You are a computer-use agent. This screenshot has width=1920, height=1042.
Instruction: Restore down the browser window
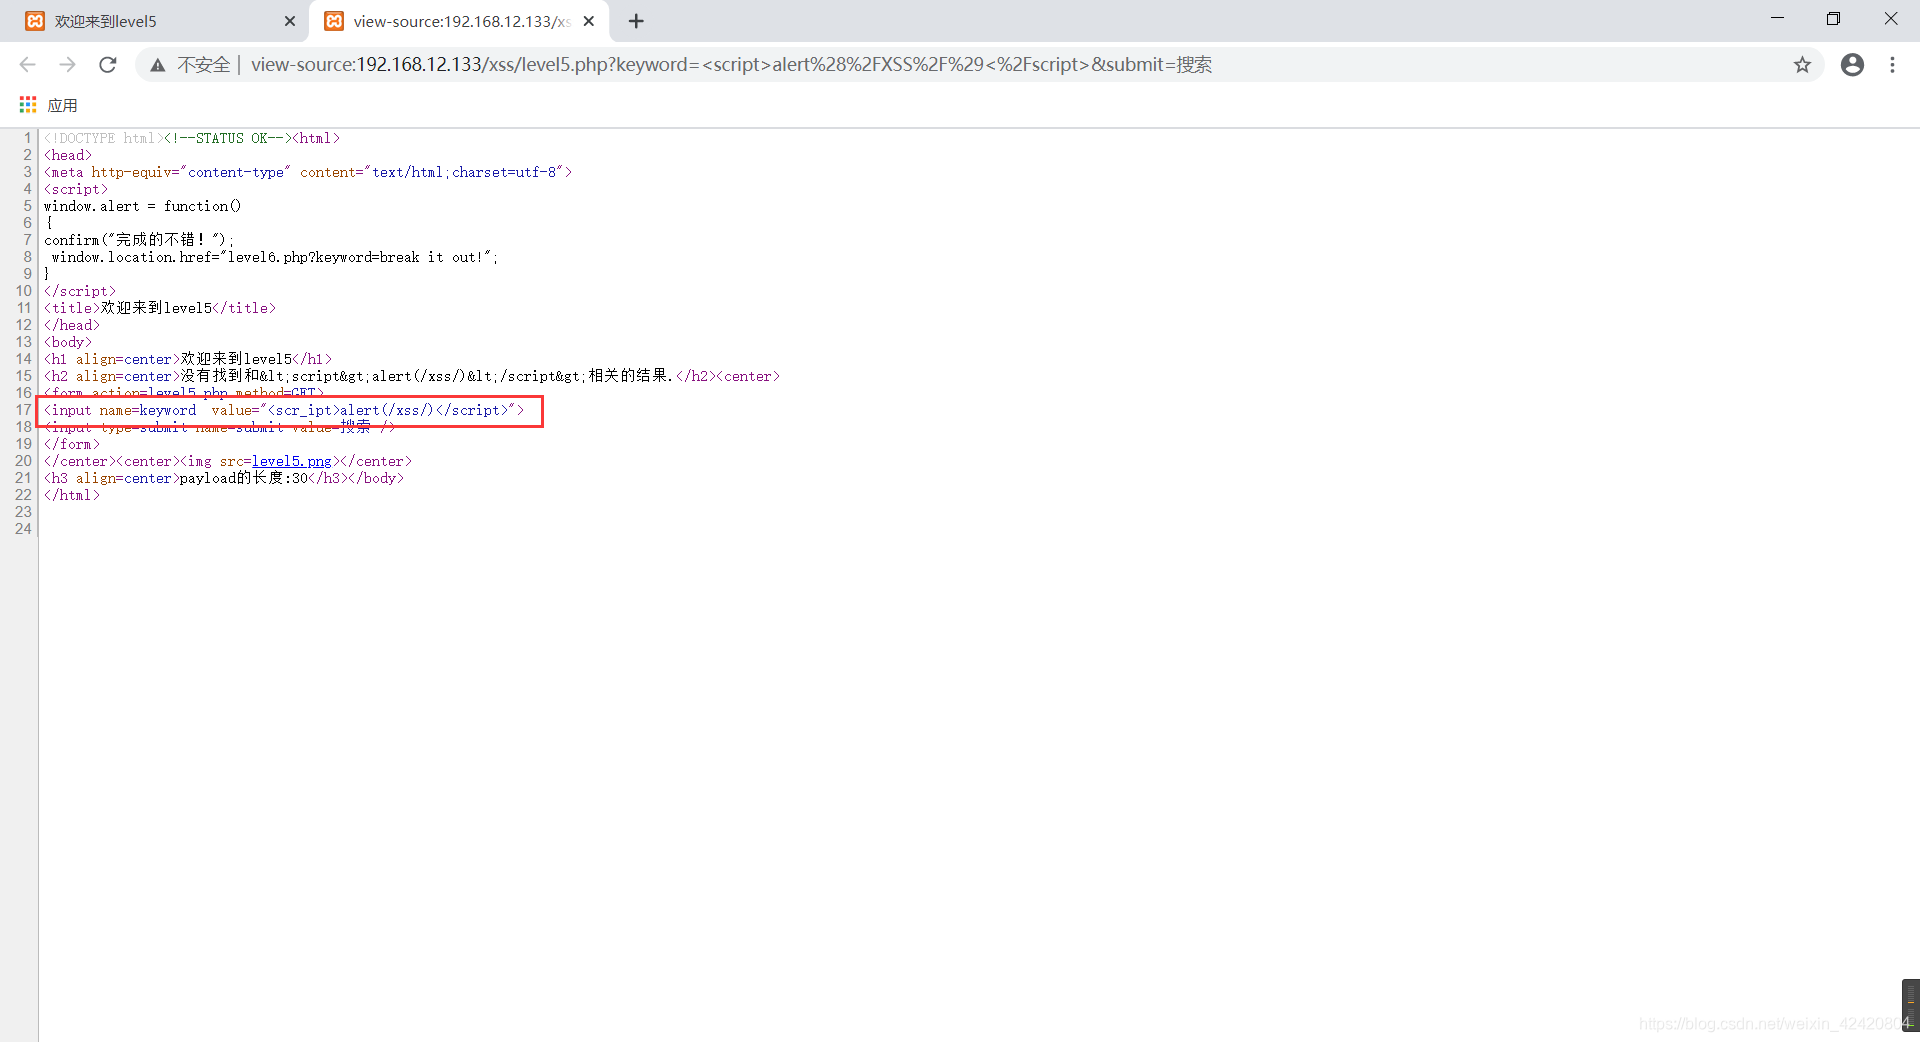[x=1833, y=19]
